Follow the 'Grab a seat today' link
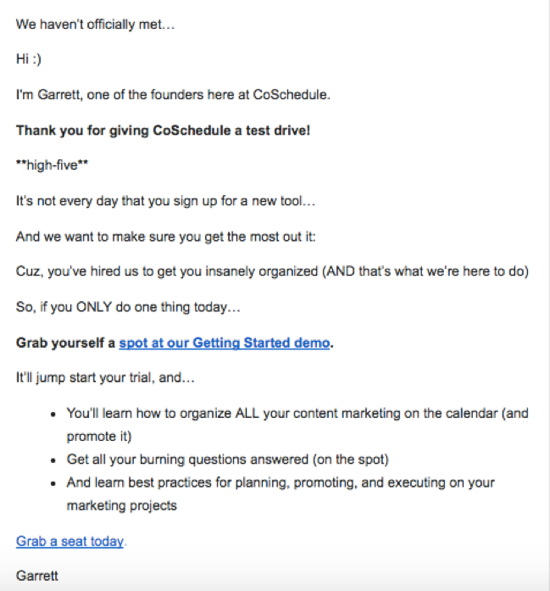Viewport: 550px width, 591px height. coord(70,541)
